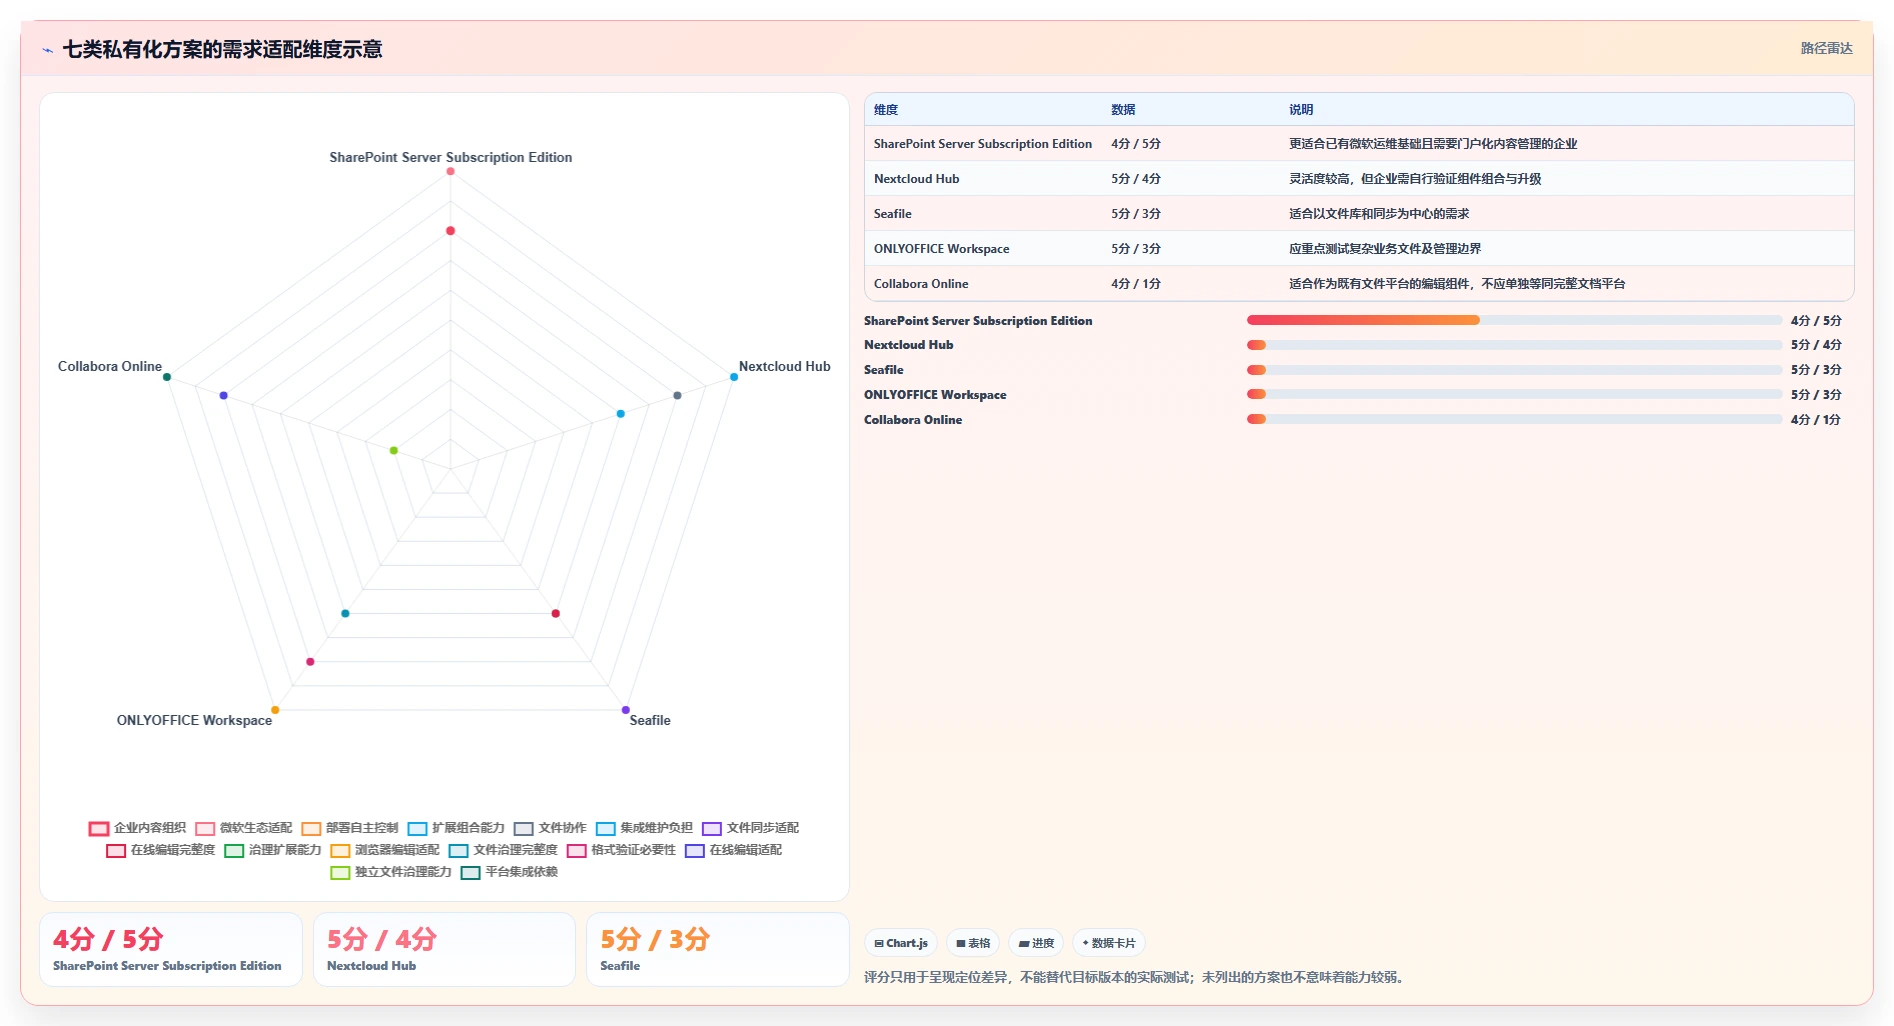Select the light pink point at SharePoint axis tip

click(x=451, y=171)
